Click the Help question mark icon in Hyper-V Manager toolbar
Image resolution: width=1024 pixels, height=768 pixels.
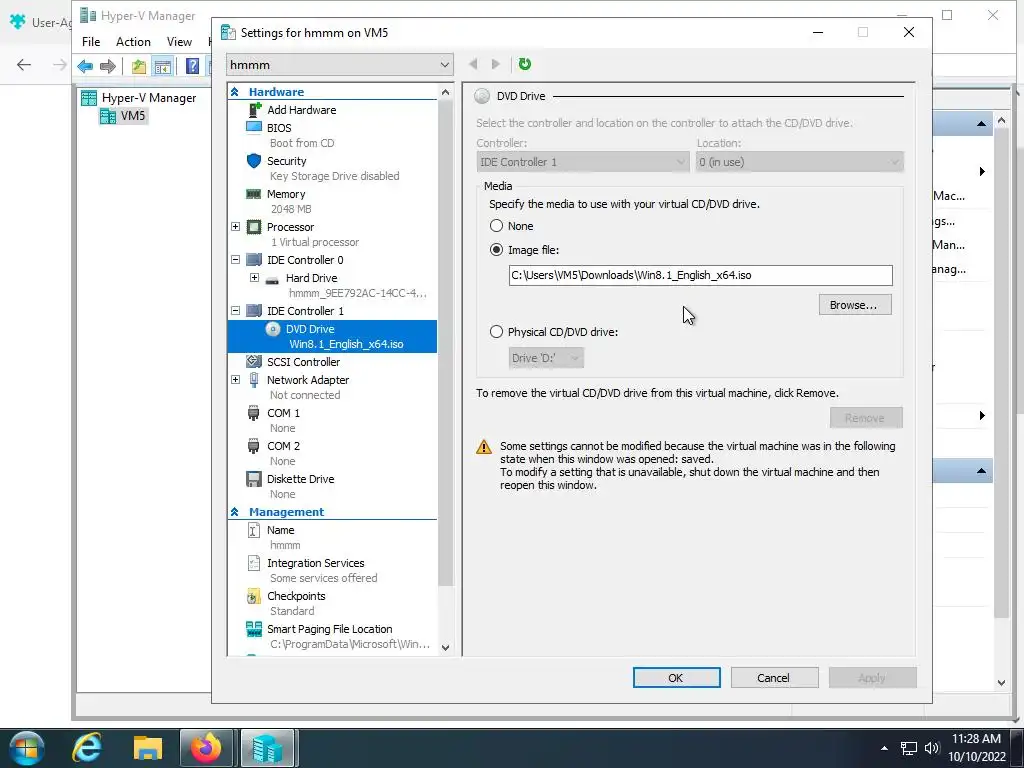(x=192, y=65)
